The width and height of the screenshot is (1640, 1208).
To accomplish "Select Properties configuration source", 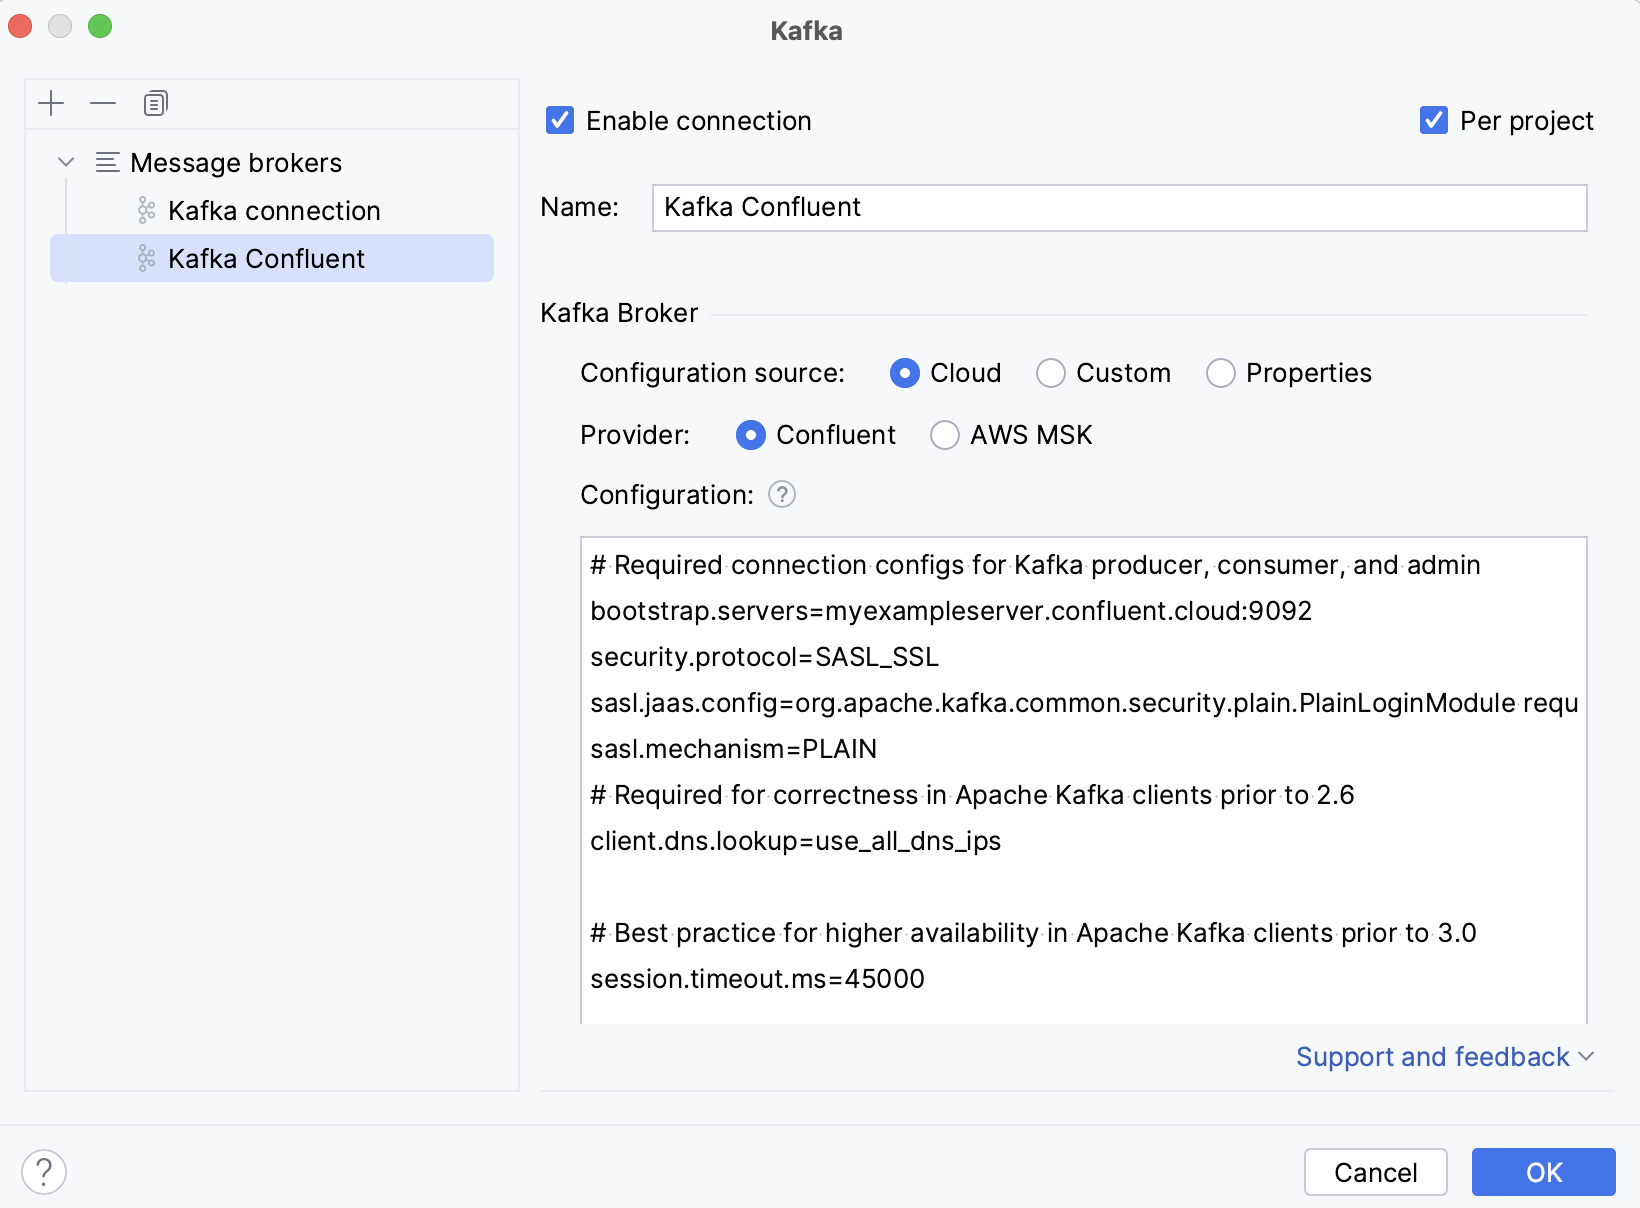I will pos(1221,373).
